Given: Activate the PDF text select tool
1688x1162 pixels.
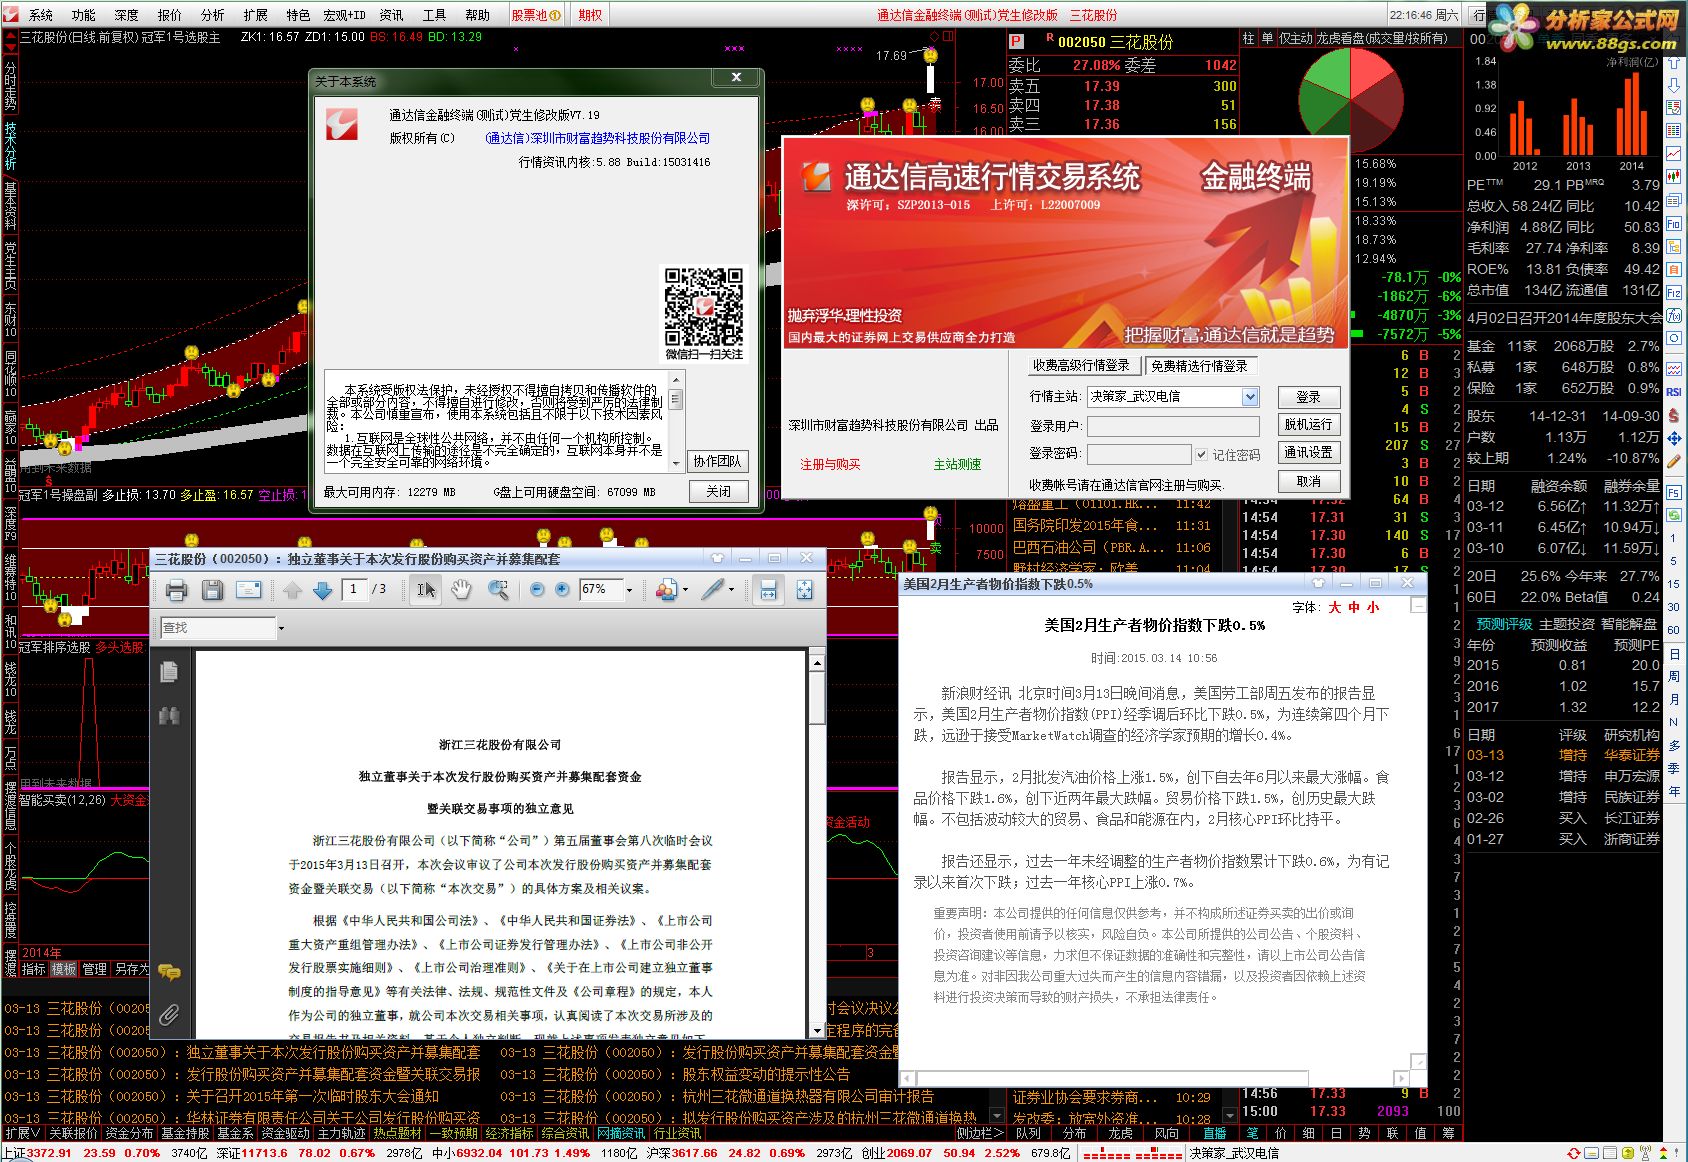Looking at the screenshot, I should tap(426, 590).
